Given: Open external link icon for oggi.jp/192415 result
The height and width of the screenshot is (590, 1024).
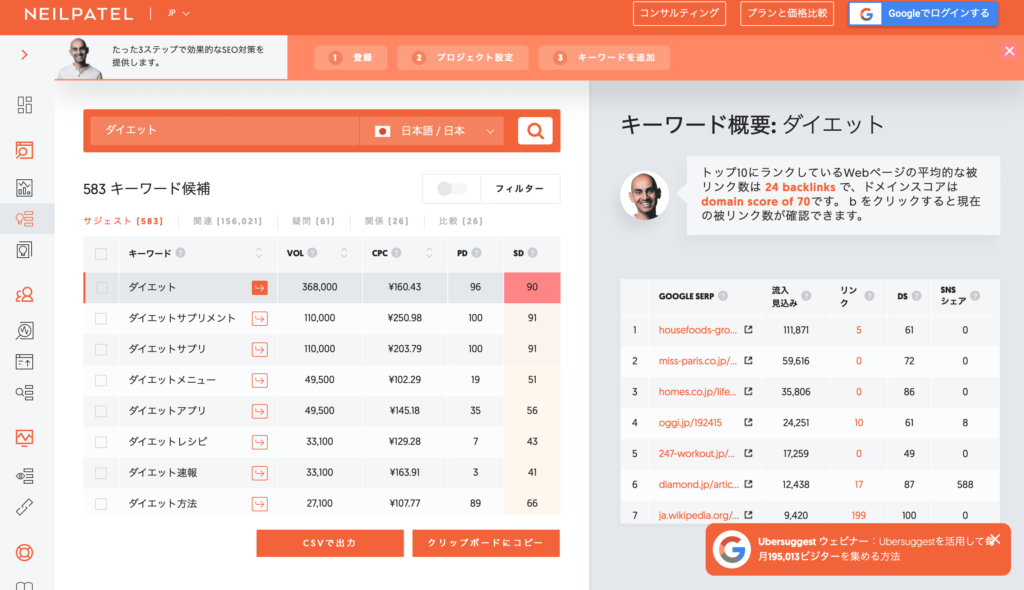Looking at the screenshot, I should tap(748, 423).
